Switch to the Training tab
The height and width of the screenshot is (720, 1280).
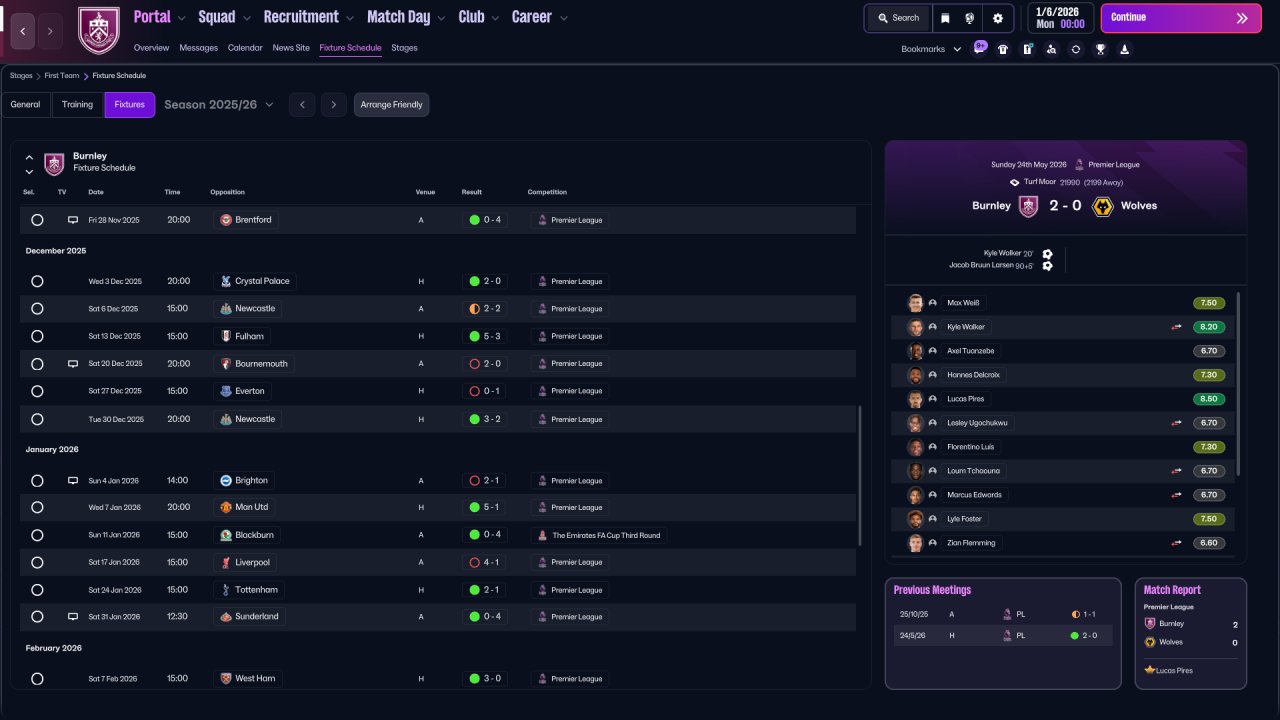click(x=77, y=105)
